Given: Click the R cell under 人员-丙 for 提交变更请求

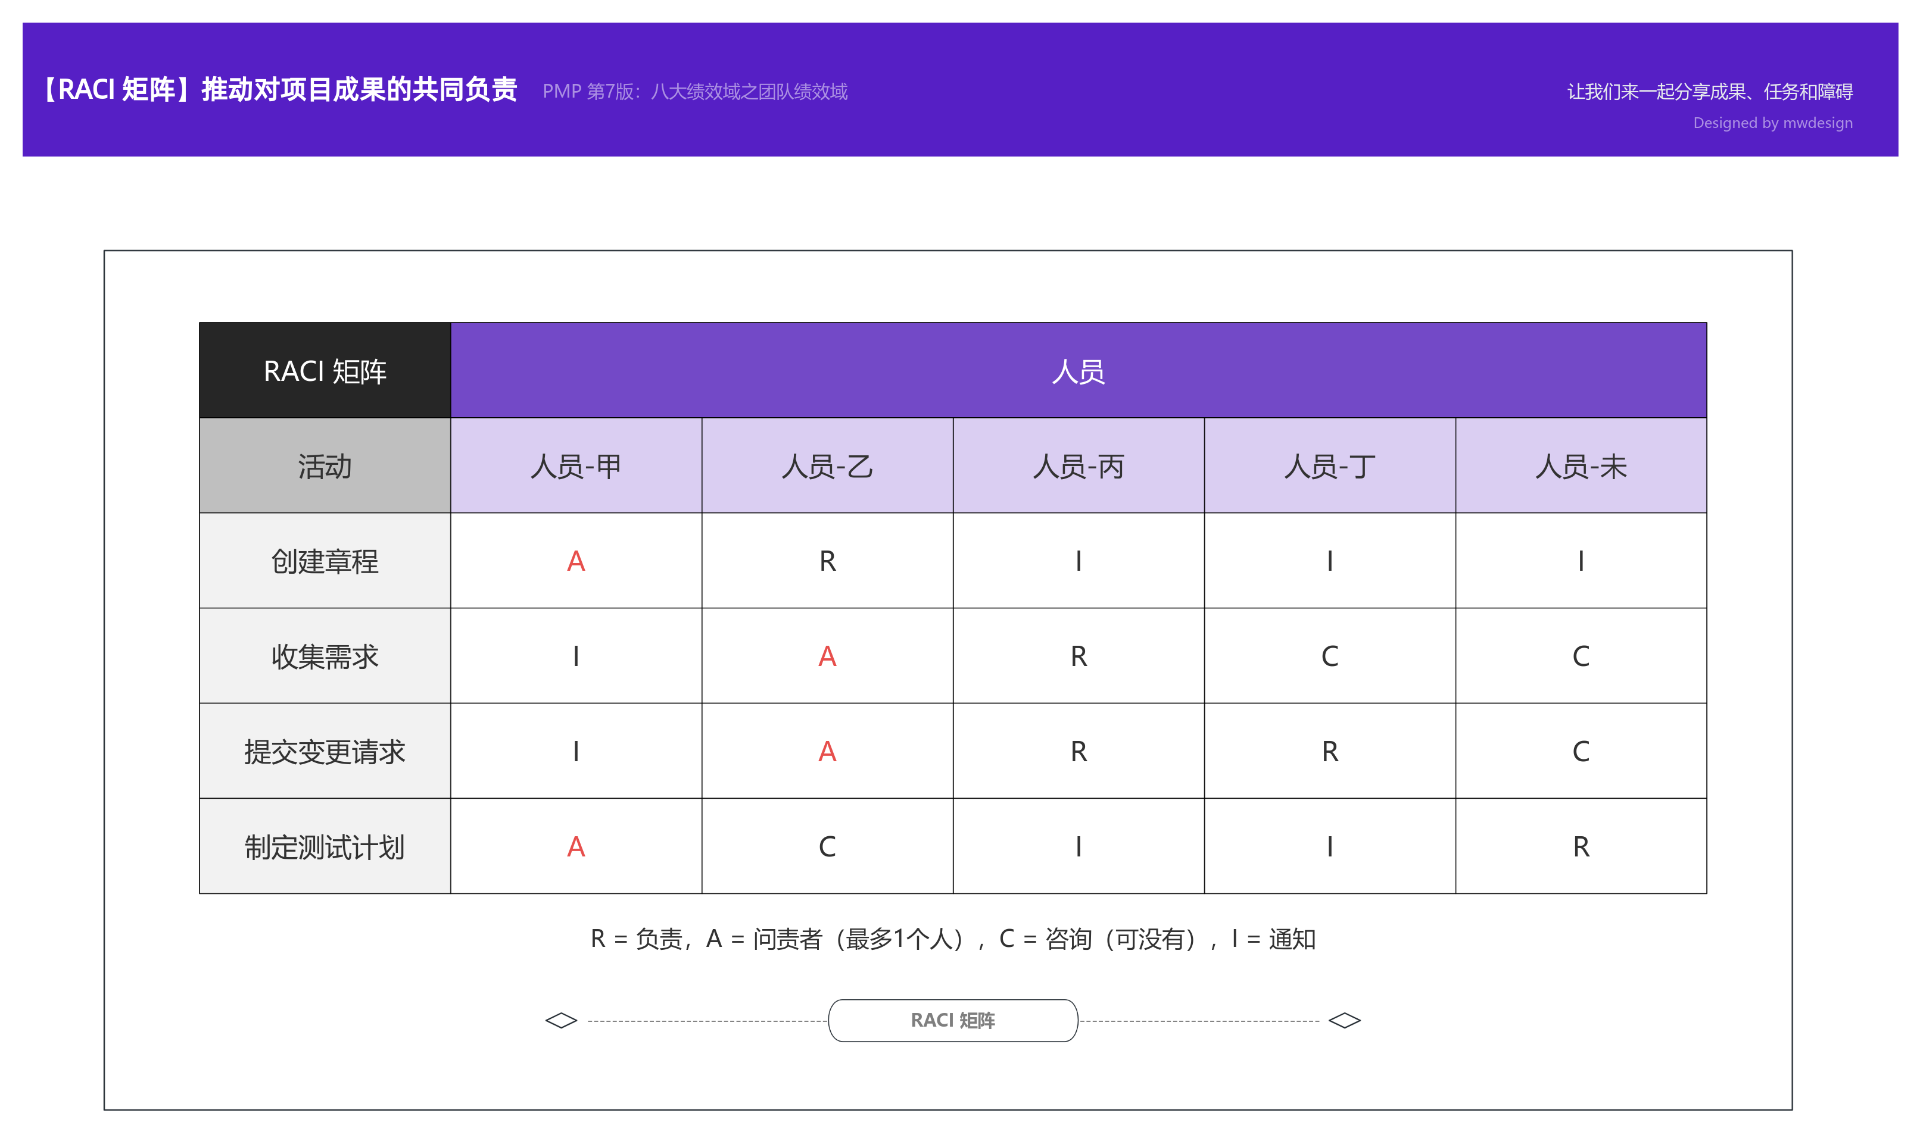Looking at the screenshot, I should [x=1078, y=751].
